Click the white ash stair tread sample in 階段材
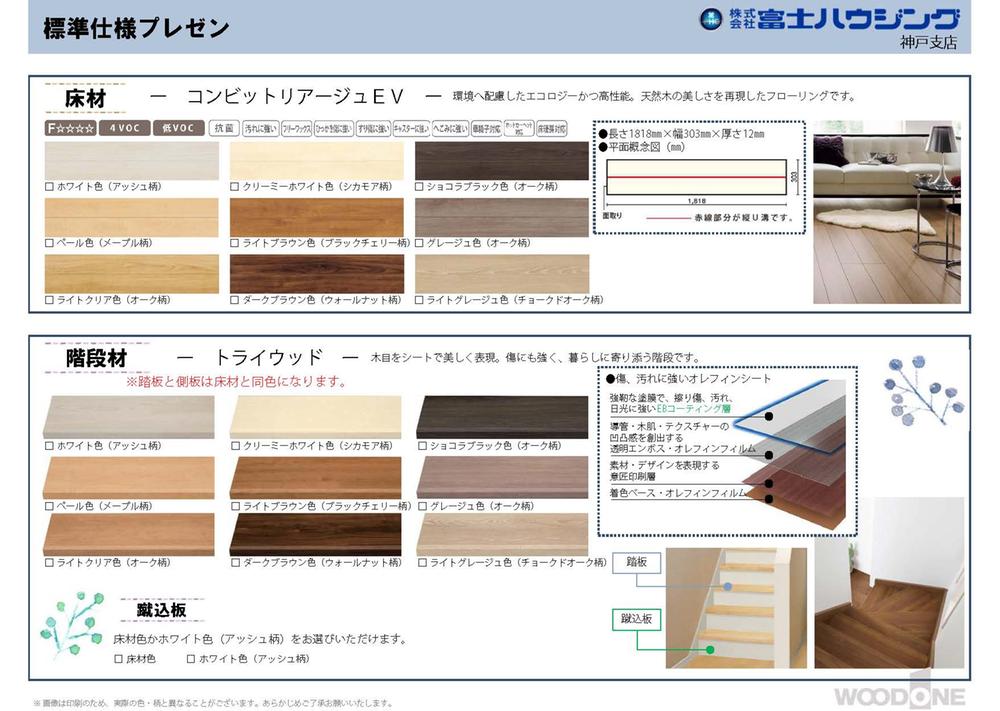The height and width of the screenshot is (711, 1000). (129, 417)
